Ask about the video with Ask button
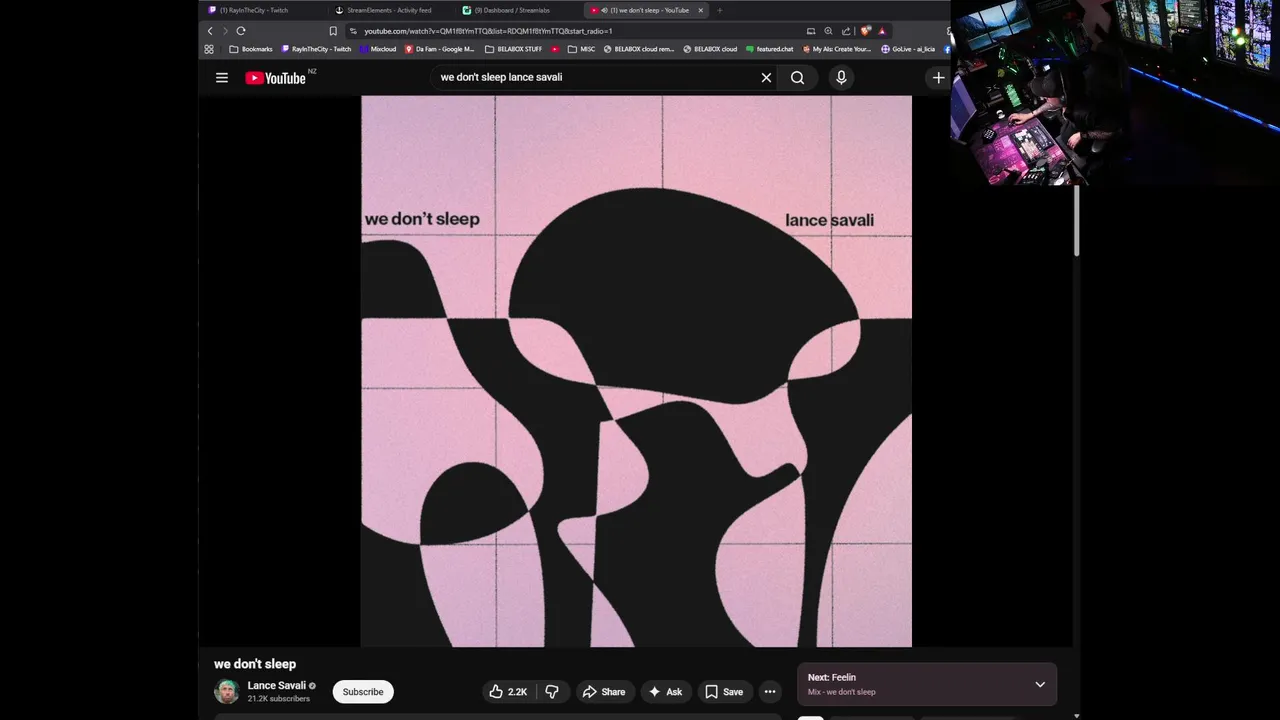The image size is (1280, 720). pos(665,692)
